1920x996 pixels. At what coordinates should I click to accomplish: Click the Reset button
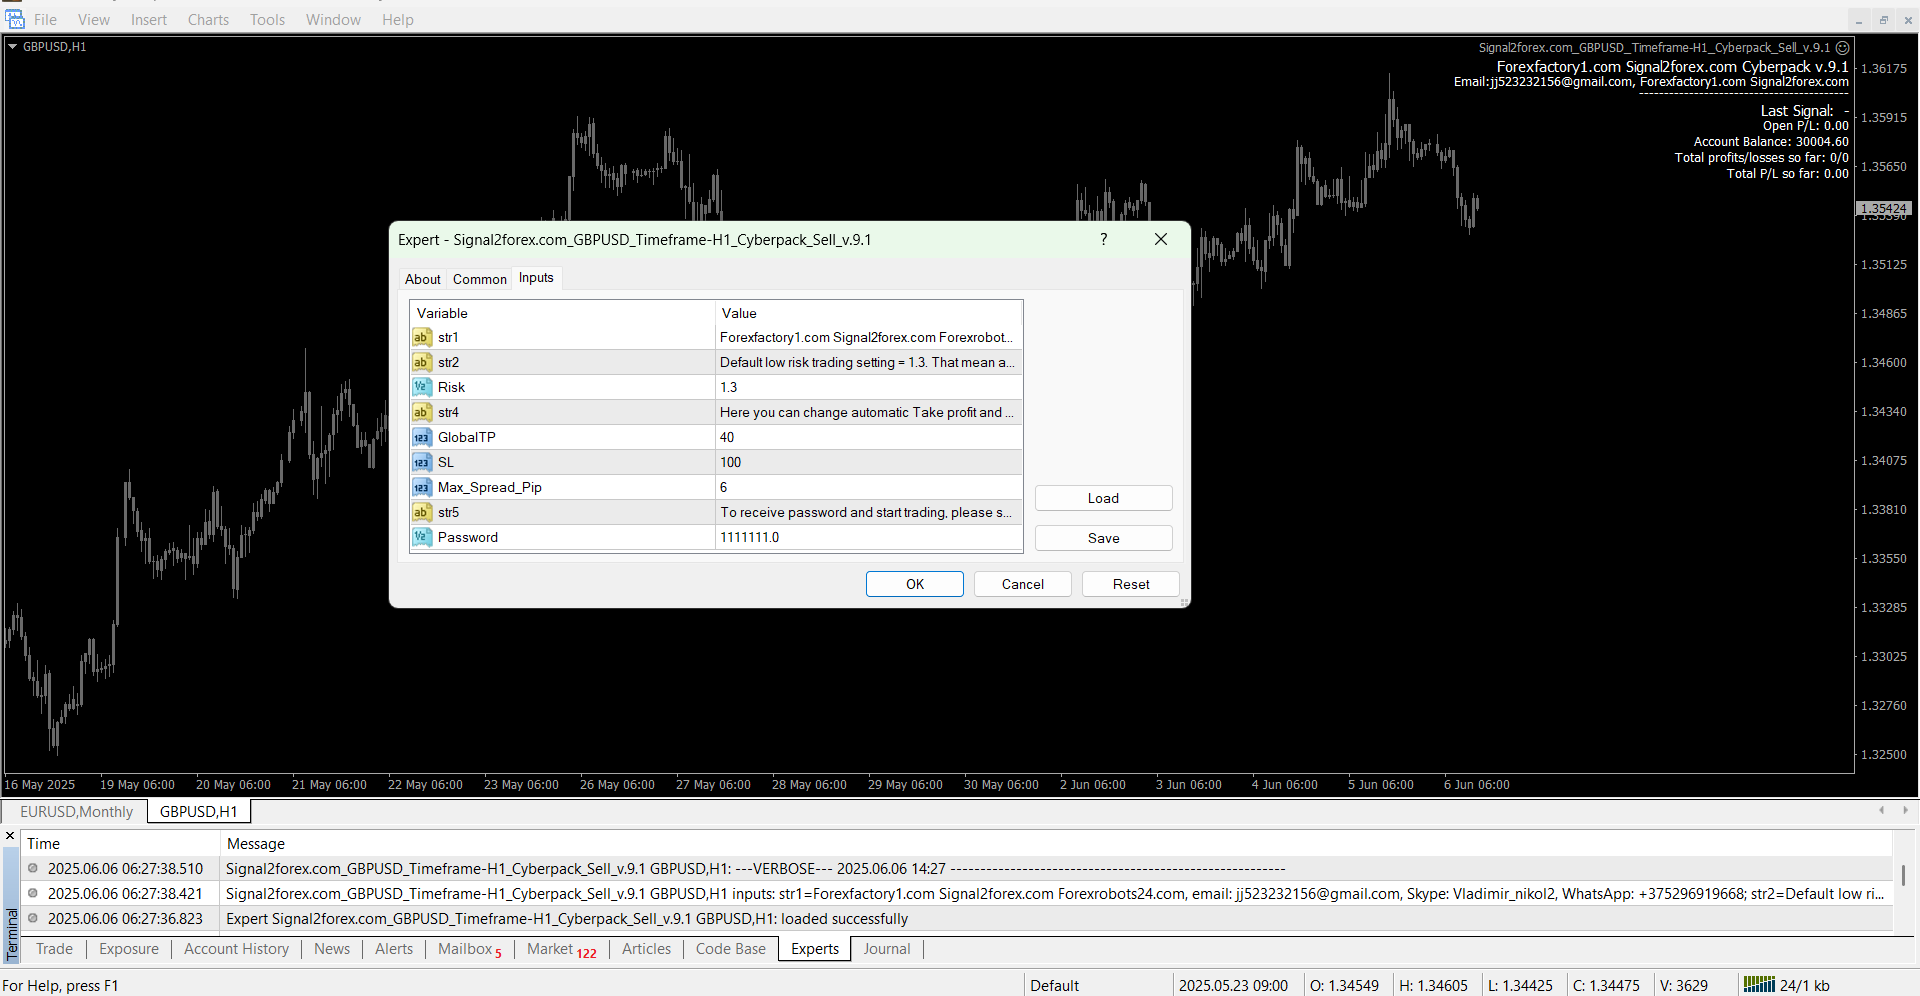1130,585
